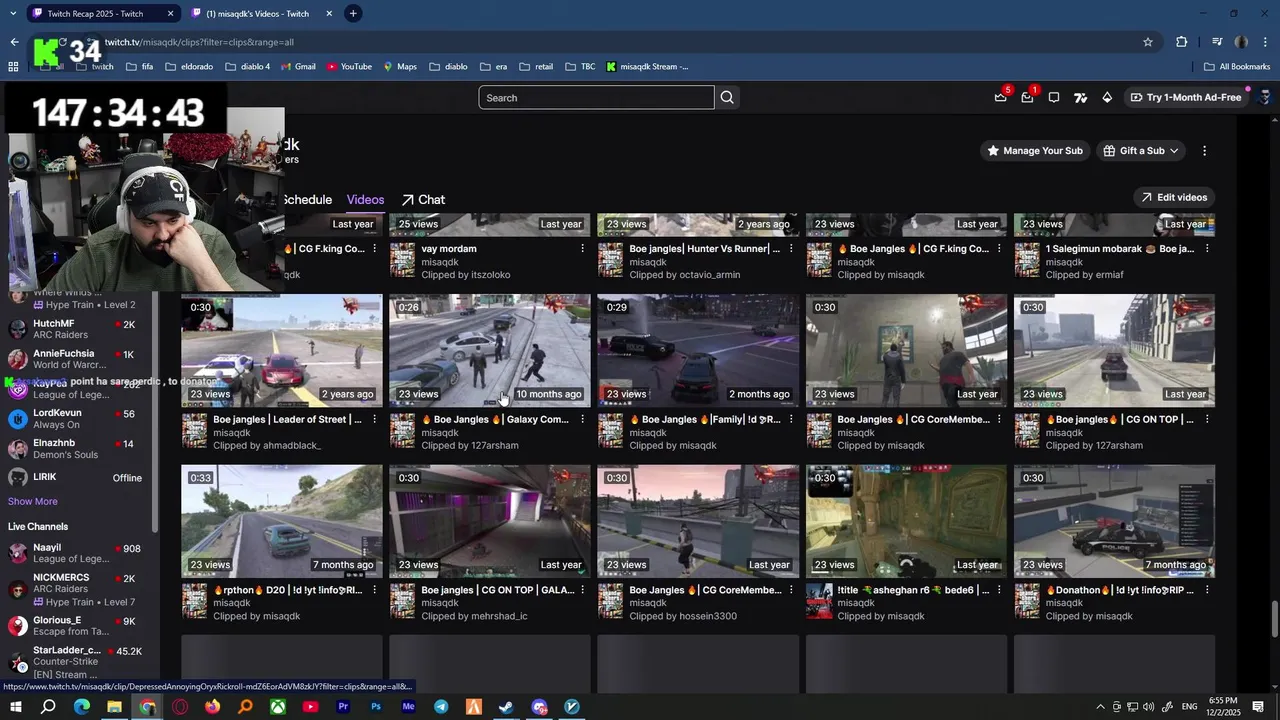Open the whispers chat bubble icon
The image size is (1280, 720).
(x=1054, y=97)
